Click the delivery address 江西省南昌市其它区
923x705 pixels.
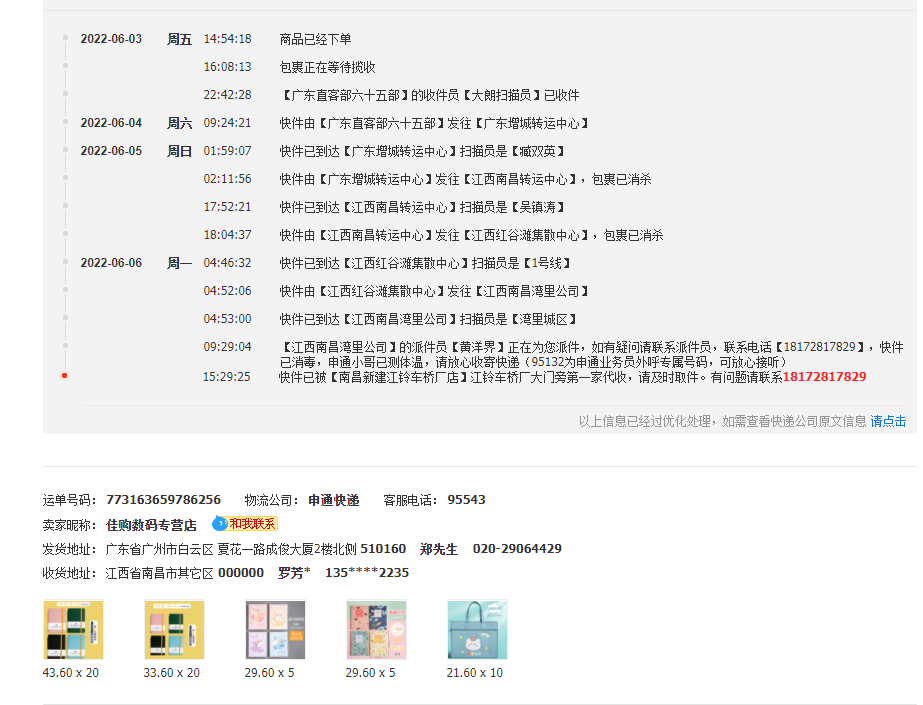pos(160,573)
